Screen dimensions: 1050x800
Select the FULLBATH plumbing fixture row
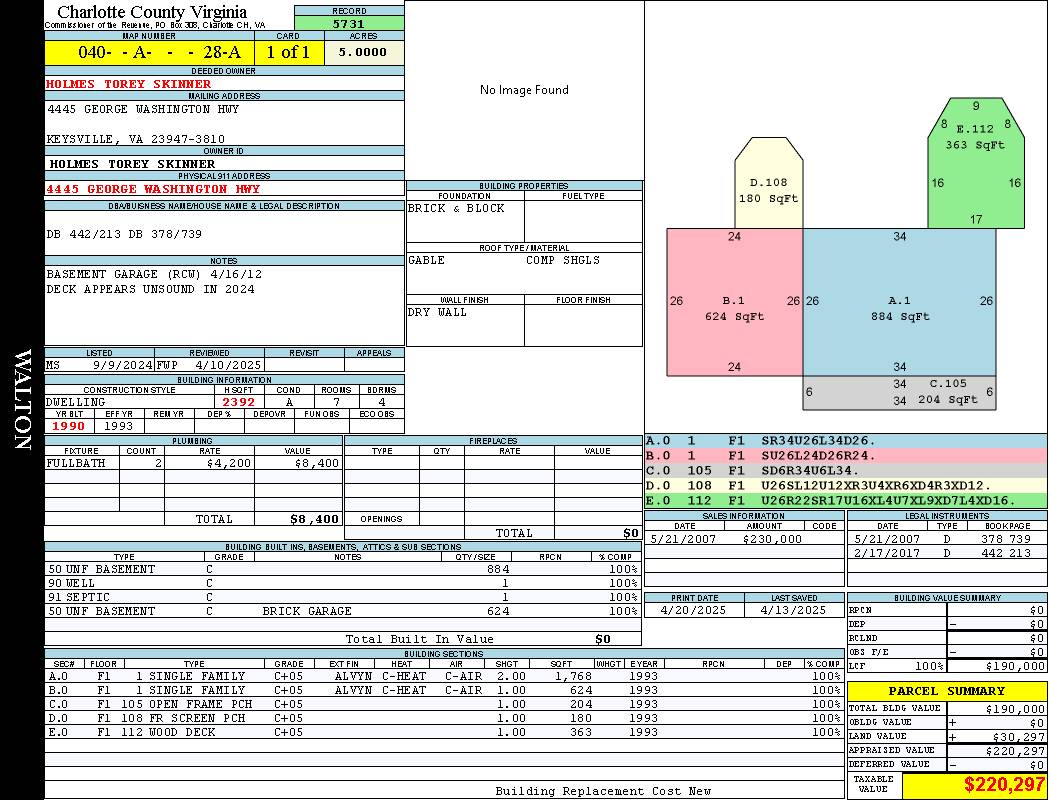(193, 463)
